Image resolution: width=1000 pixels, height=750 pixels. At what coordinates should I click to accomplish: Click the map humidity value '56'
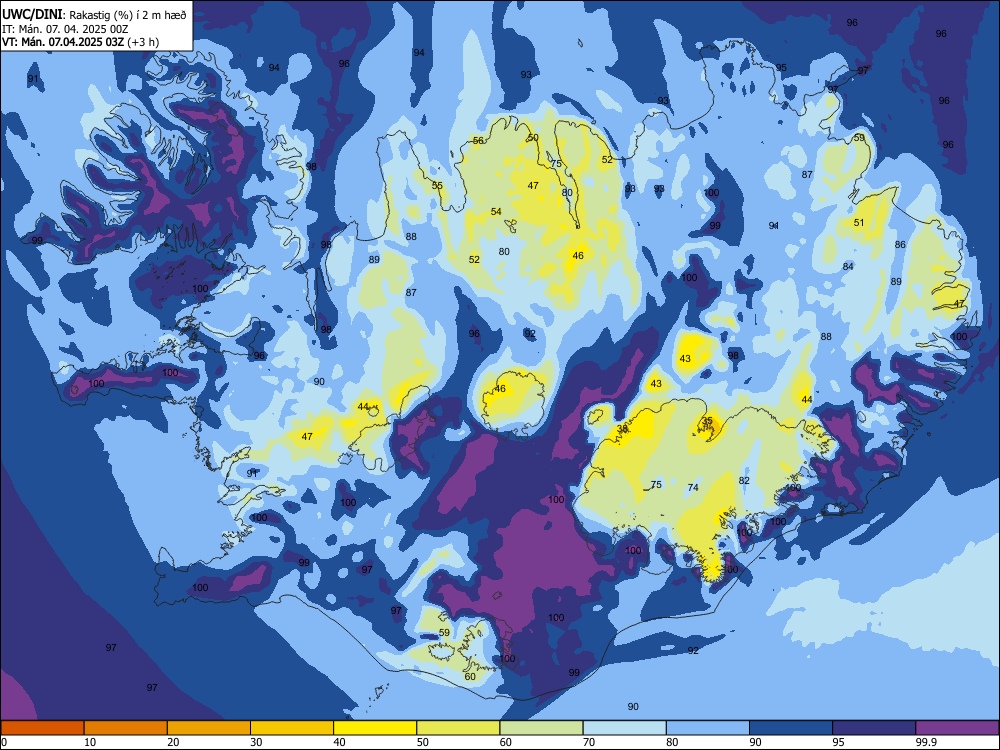[478, 141]
